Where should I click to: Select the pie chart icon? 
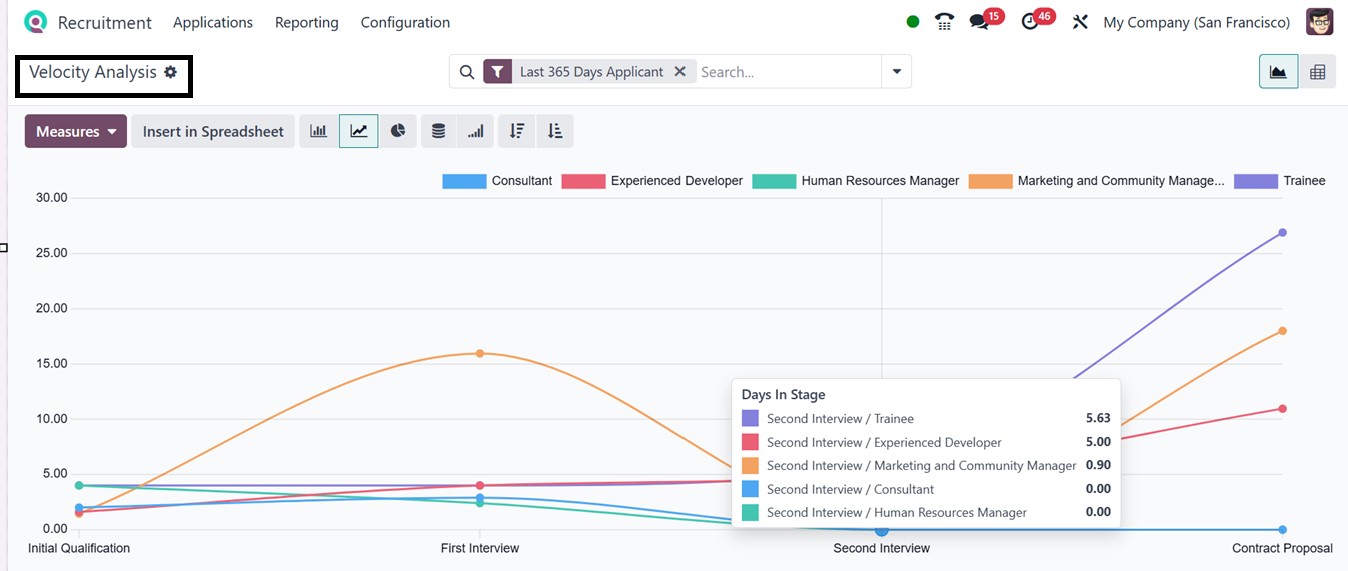click(398, 131)
